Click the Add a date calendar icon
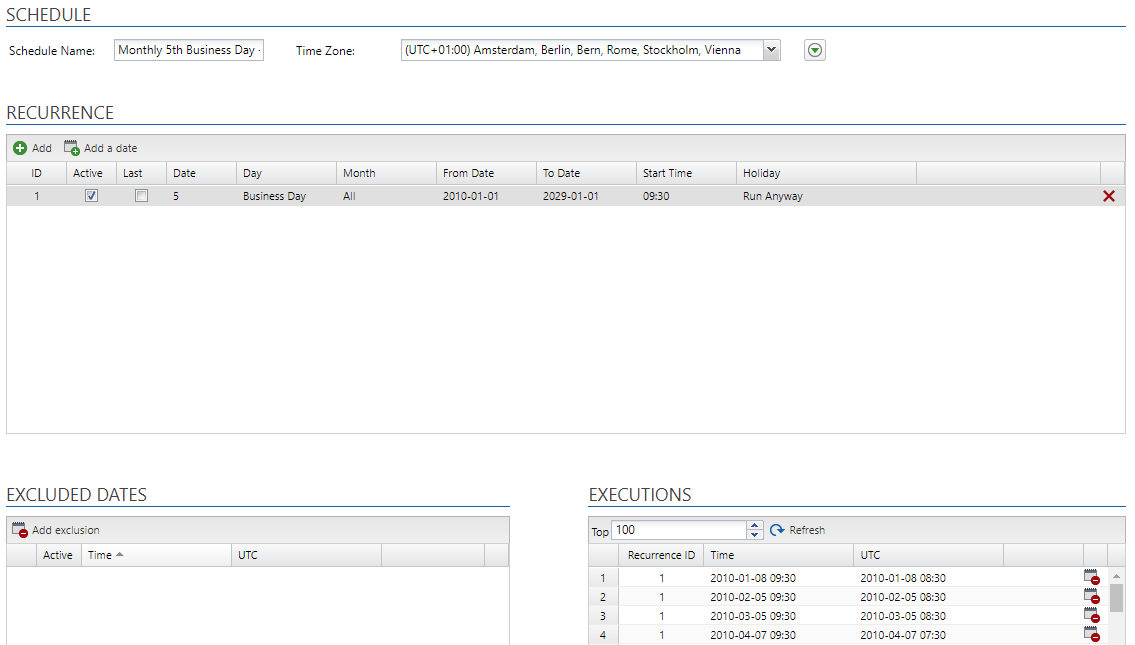The height and width of the screenshot is (645, 1135). (70, 147)
